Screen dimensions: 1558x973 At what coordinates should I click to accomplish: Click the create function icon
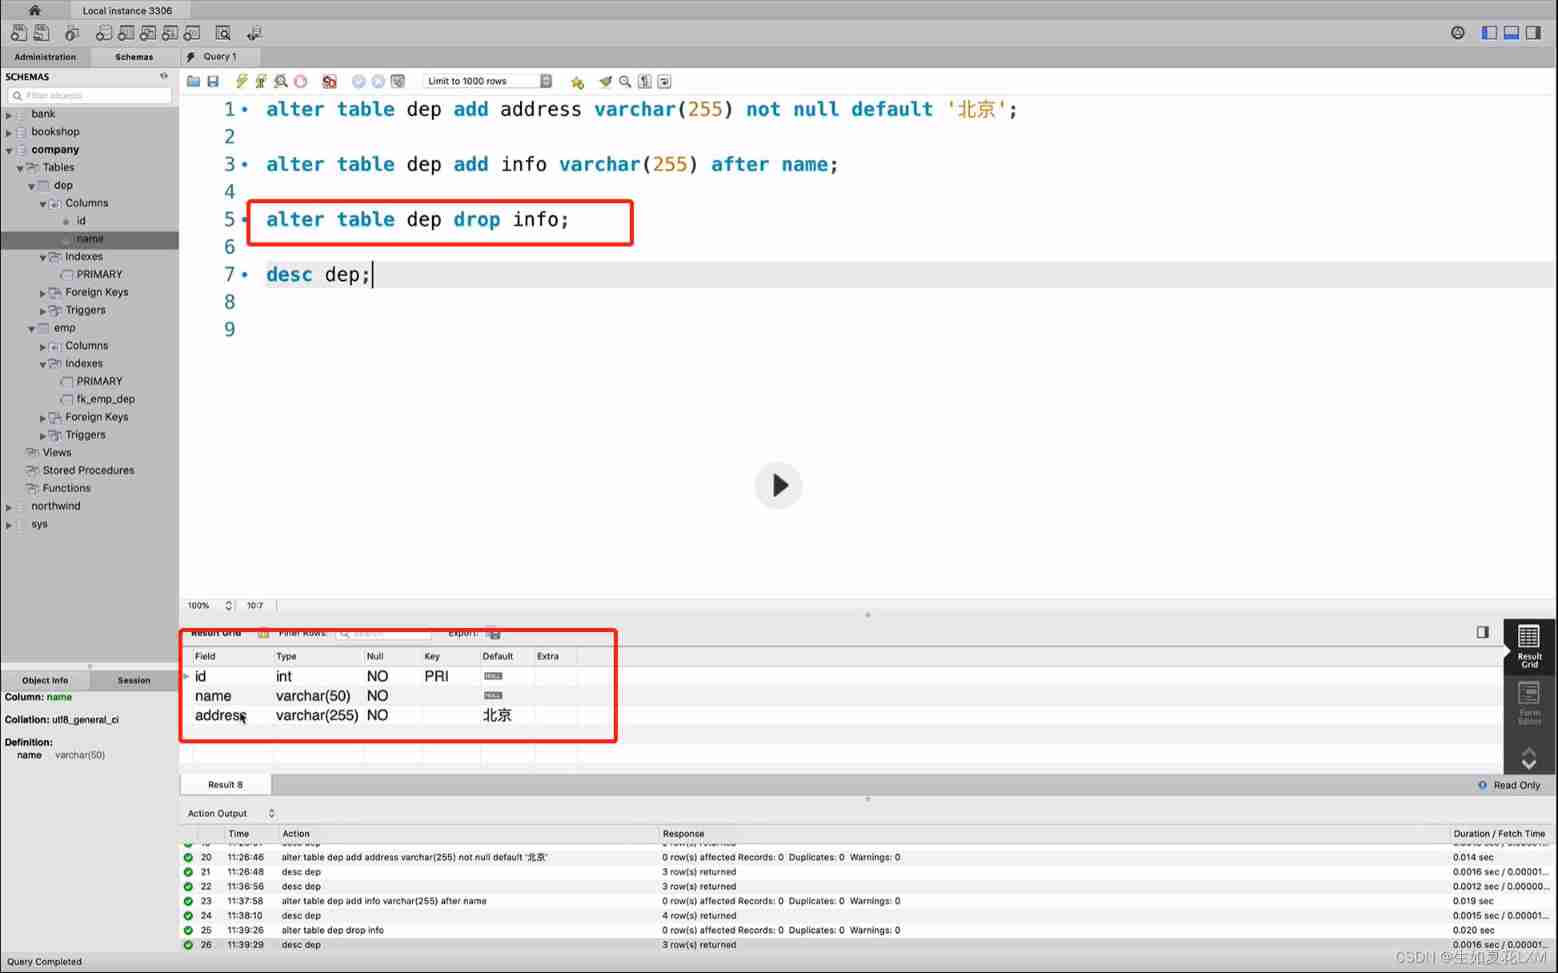(x=192, y=33)
